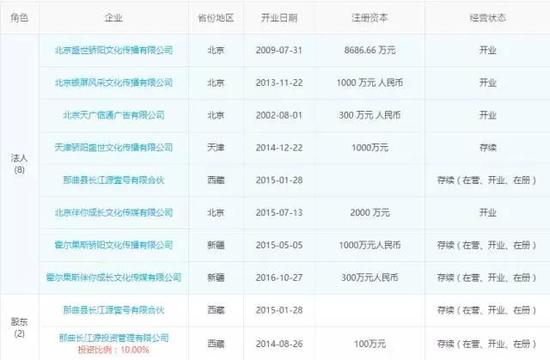Select 北京 region in 2009-07-31 row
This screenshot has height=360, width=550.
216,50
